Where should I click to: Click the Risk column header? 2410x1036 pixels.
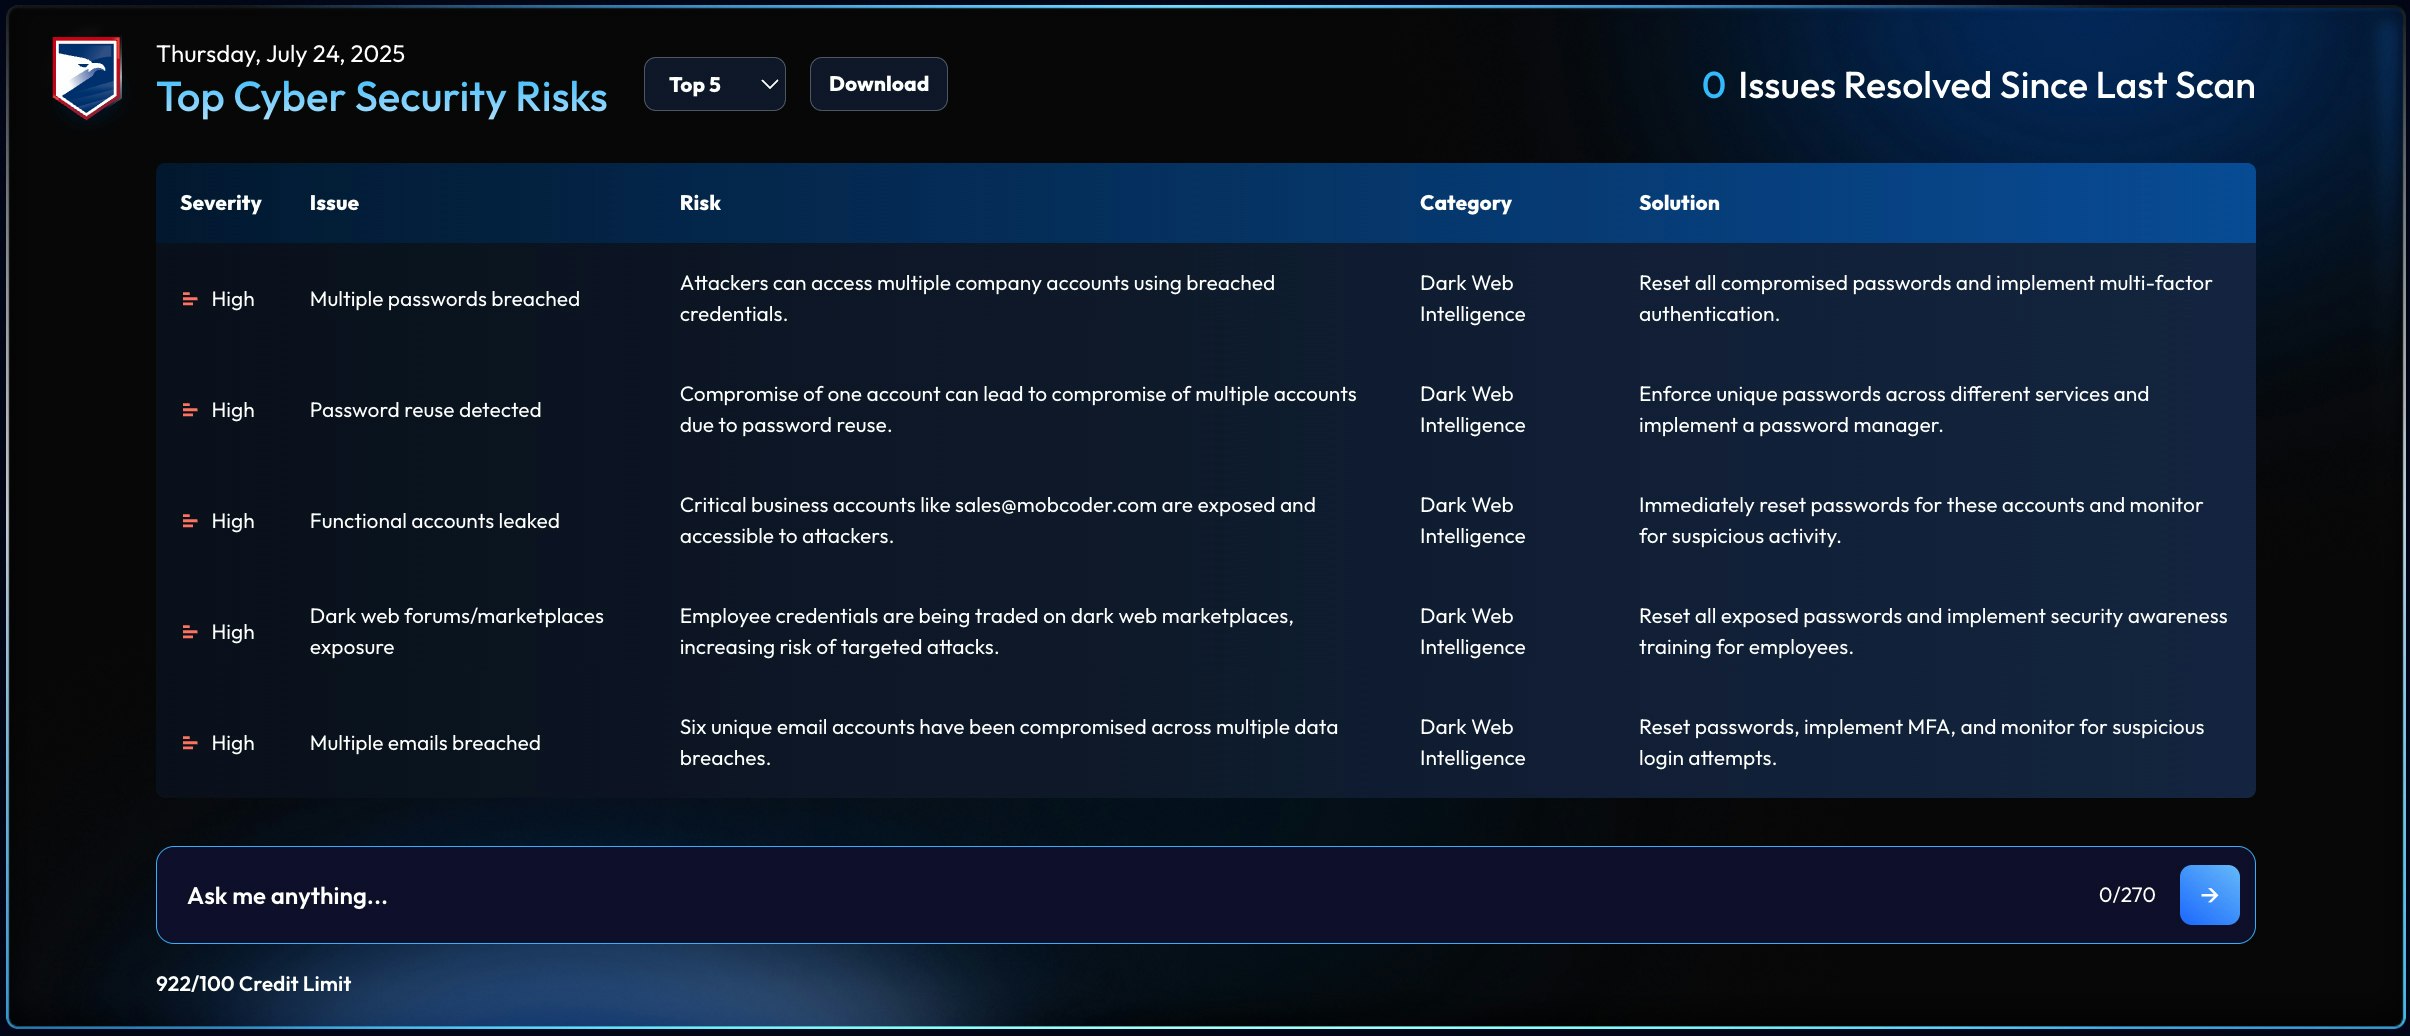click(x=700, y=203)
